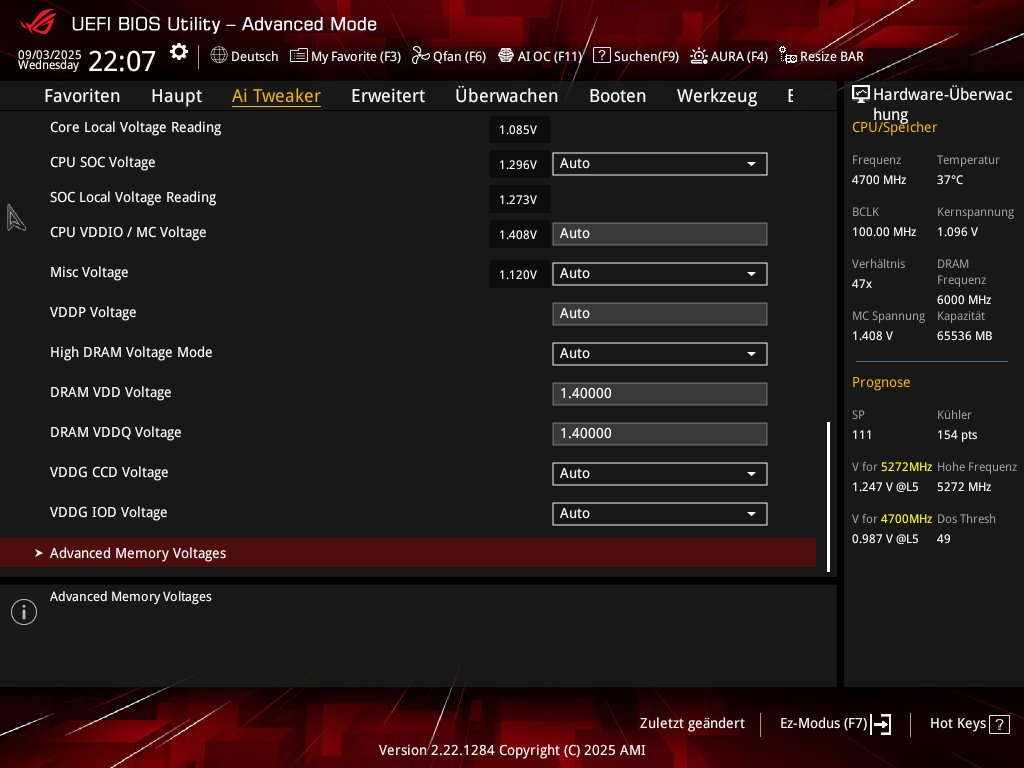This screenshot has height=768, width=1024.
Task: Switch to the Favoriten tab
Action: (82, 96)
